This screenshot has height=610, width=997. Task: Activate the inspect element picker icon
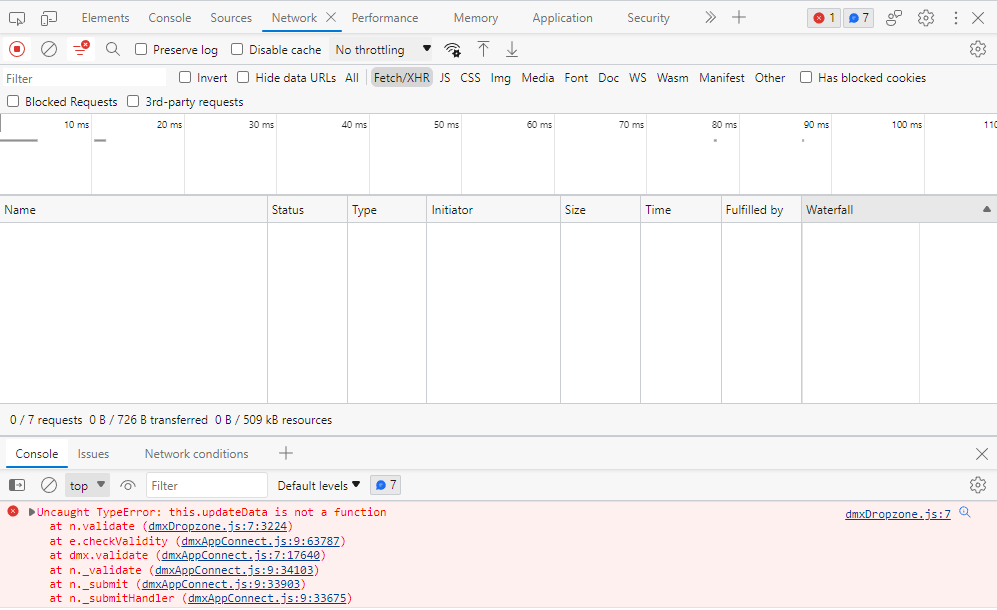(17, 18)
